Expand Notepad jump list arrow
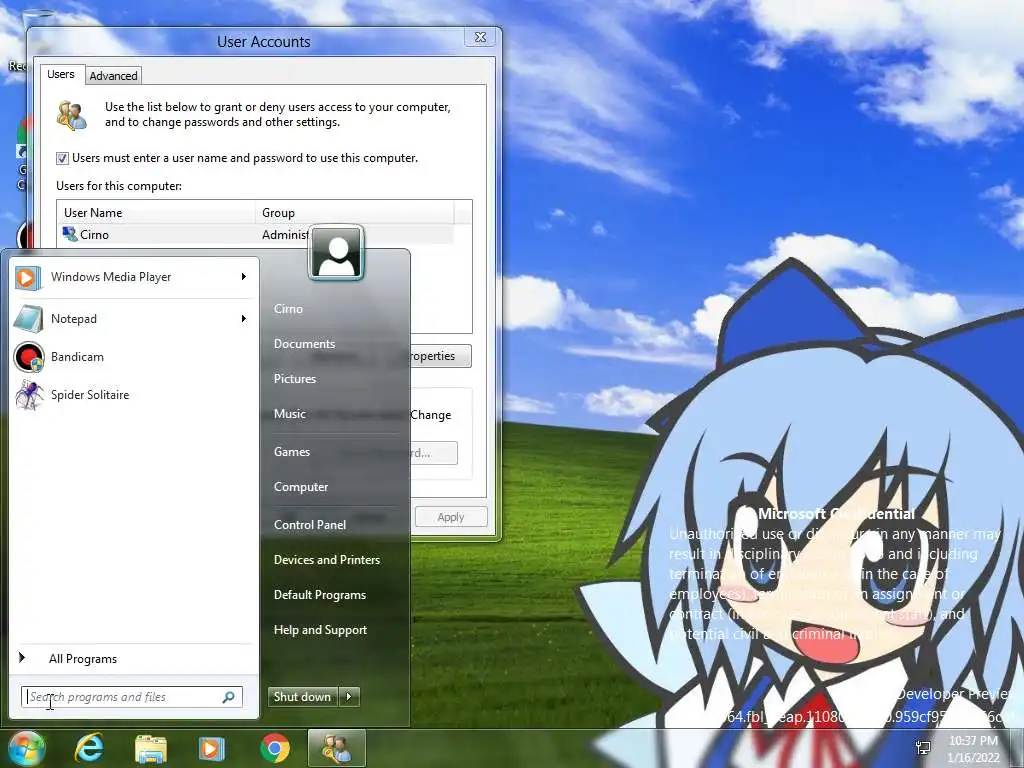 tap(244, 319)
